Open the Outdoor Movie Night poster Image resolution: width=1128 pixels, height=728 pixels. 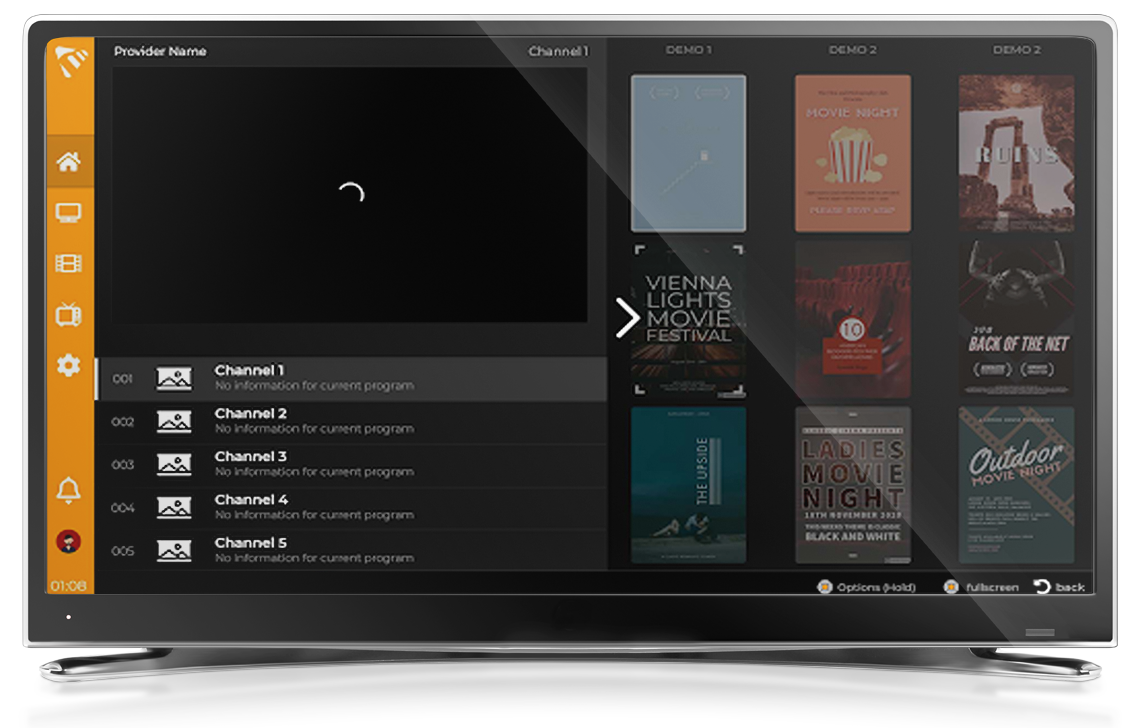[1016, 485]
